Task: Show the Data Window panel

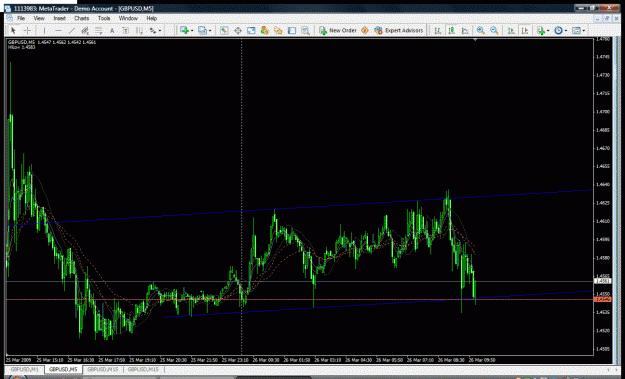Action: [238, 30]
